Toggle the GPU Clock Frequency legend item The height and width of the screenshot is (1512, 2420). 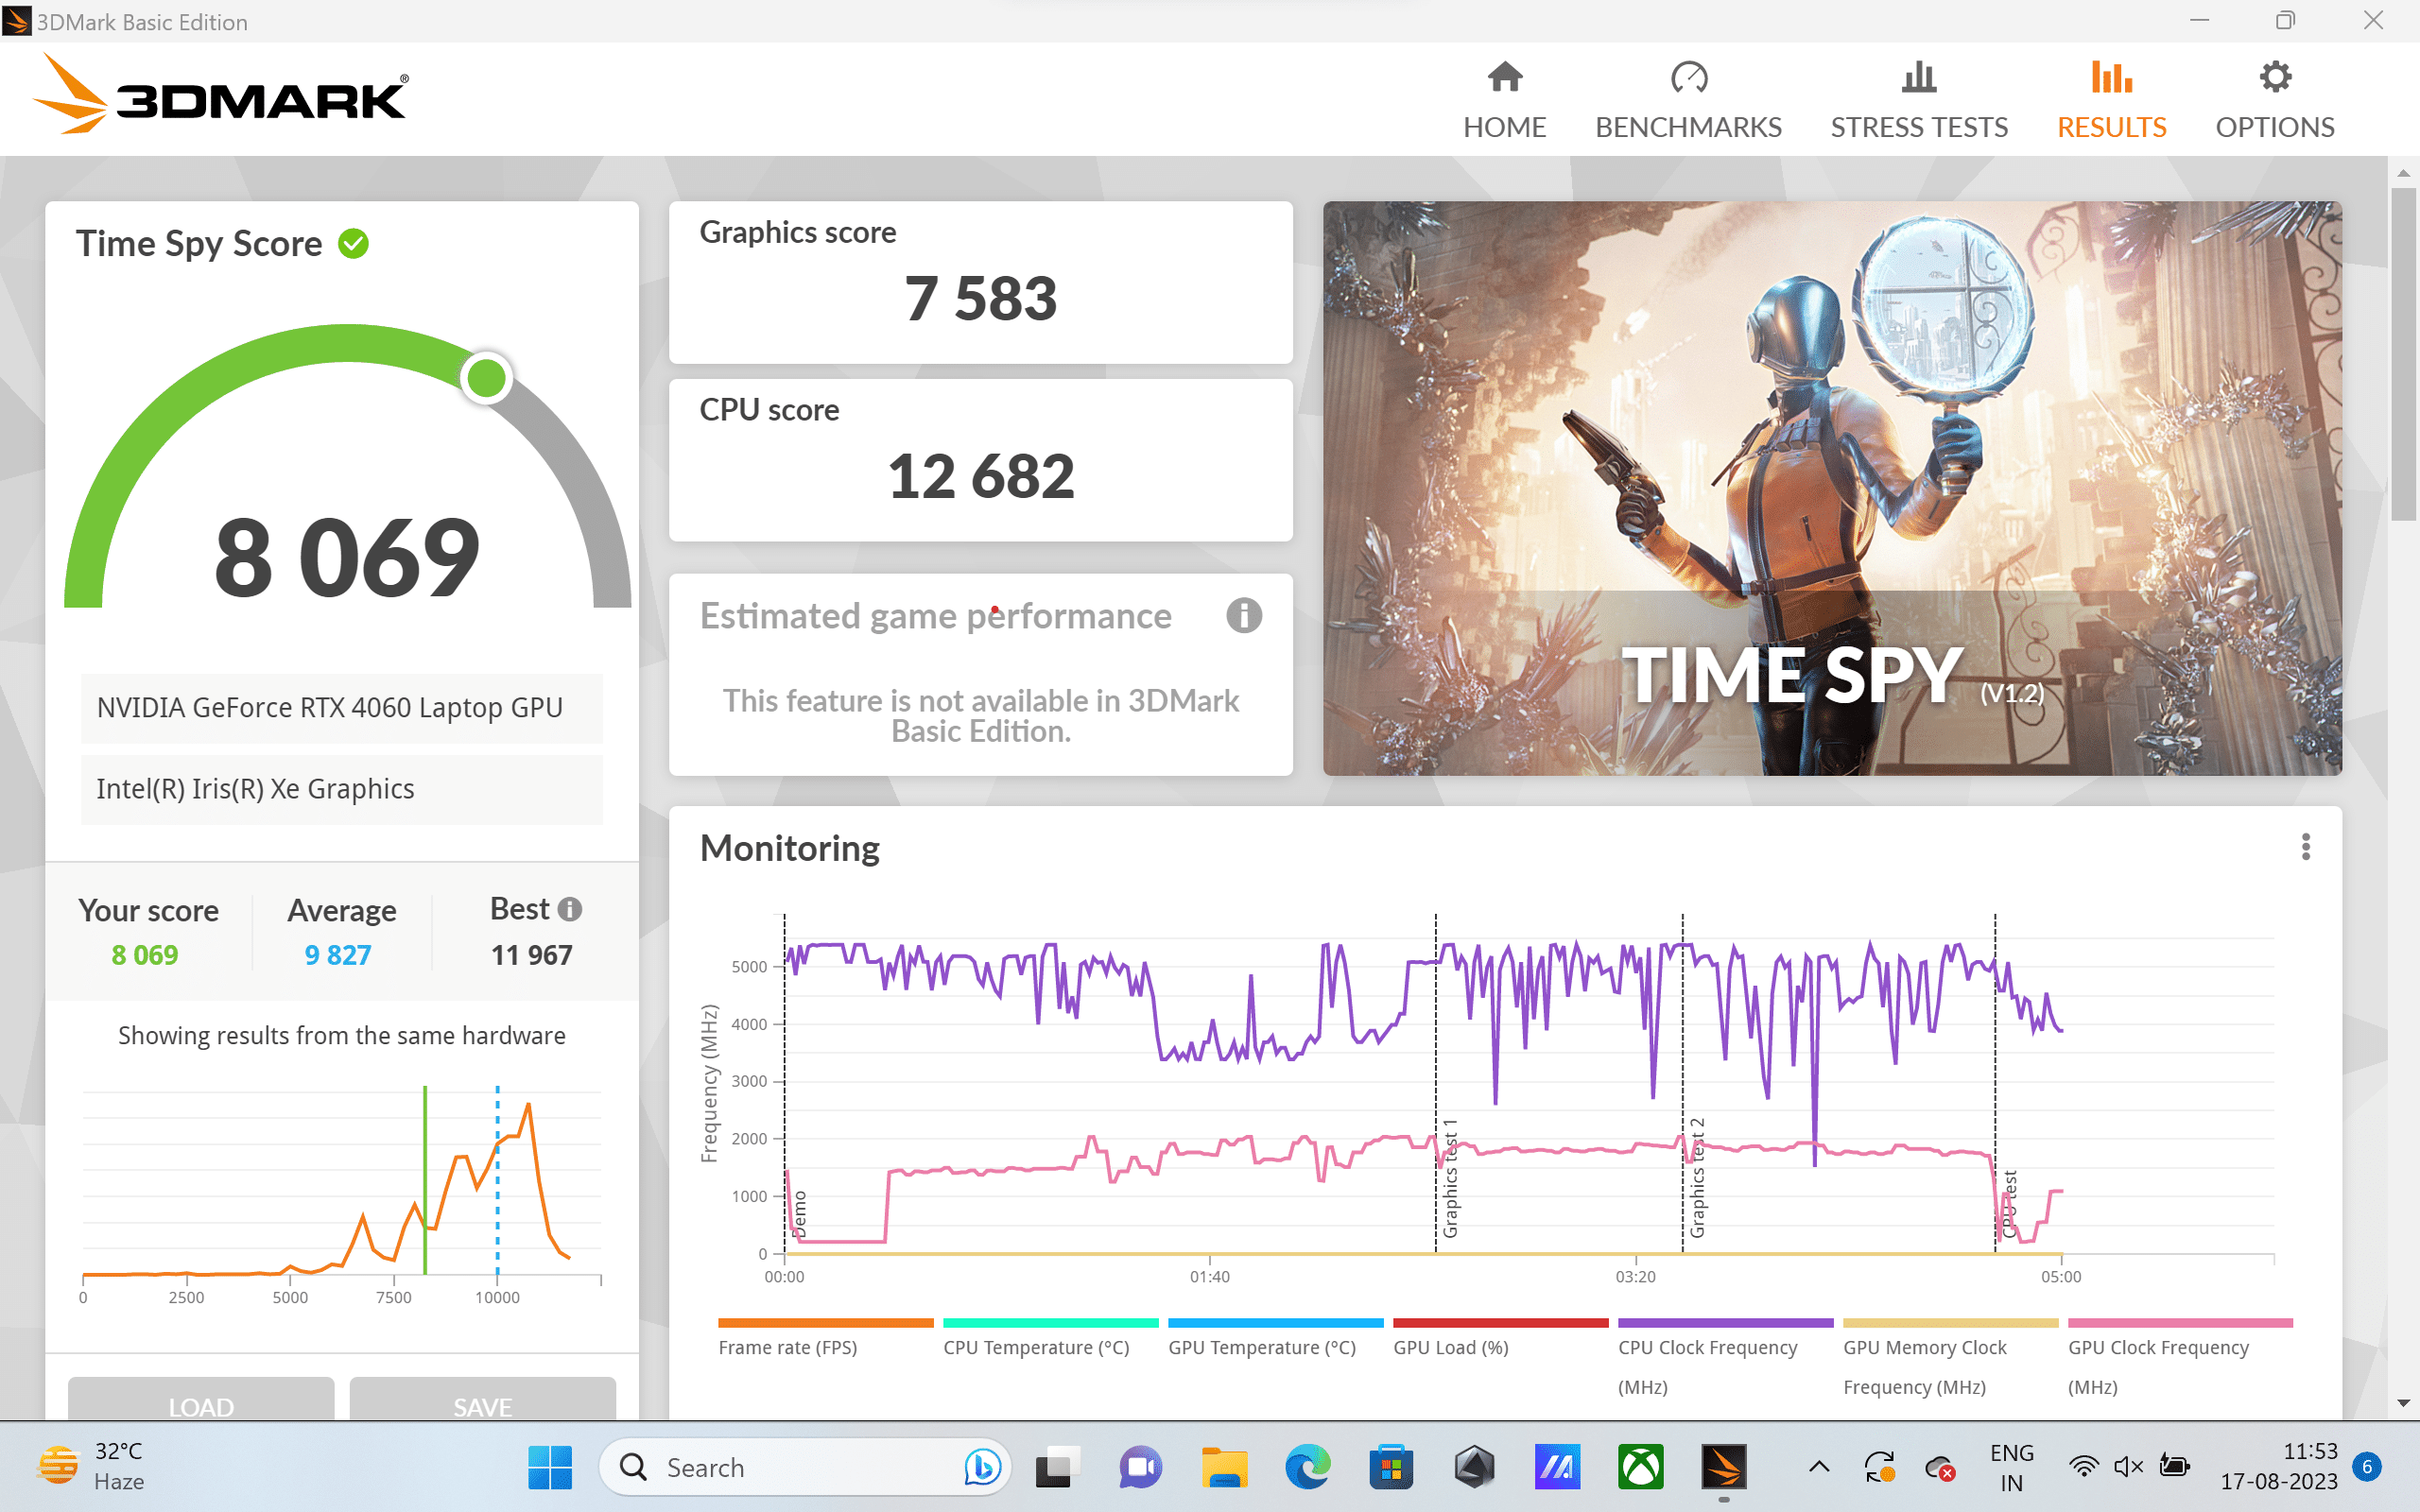(x=2180, y=1360)
